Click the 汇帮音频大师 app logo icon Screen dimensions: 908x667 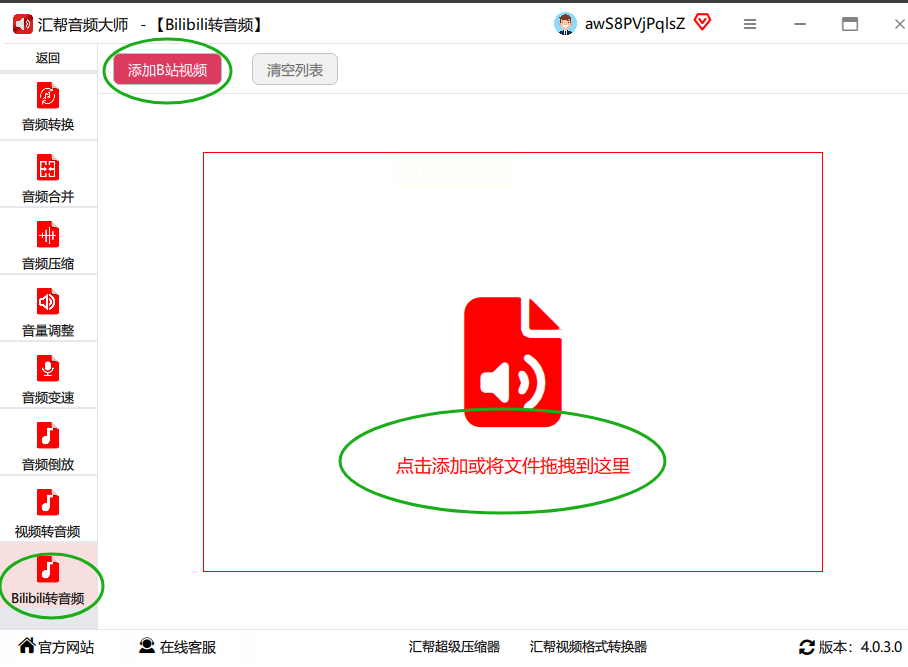click(x=23, y=24)
